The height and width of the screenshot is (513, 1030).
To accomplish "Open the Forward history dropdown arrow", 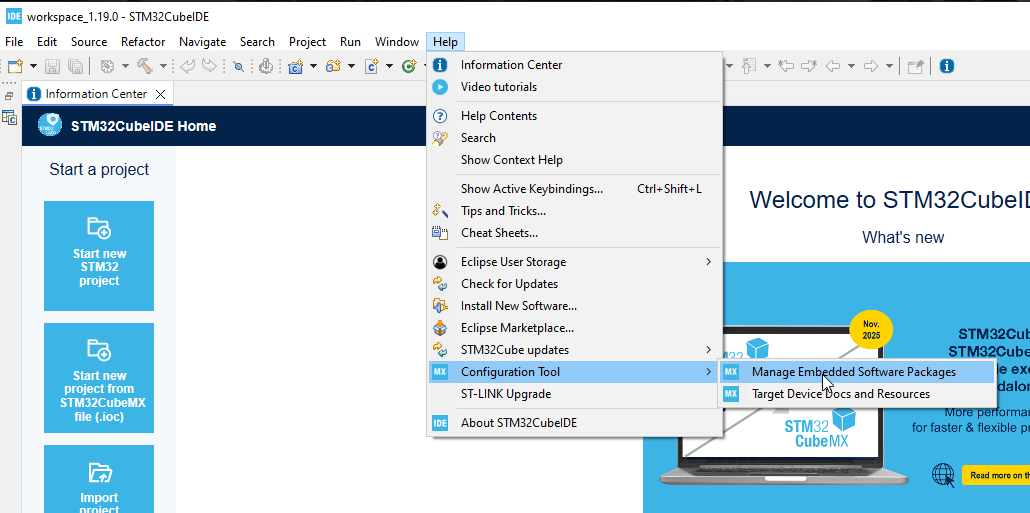I will [x=889, y=66].
